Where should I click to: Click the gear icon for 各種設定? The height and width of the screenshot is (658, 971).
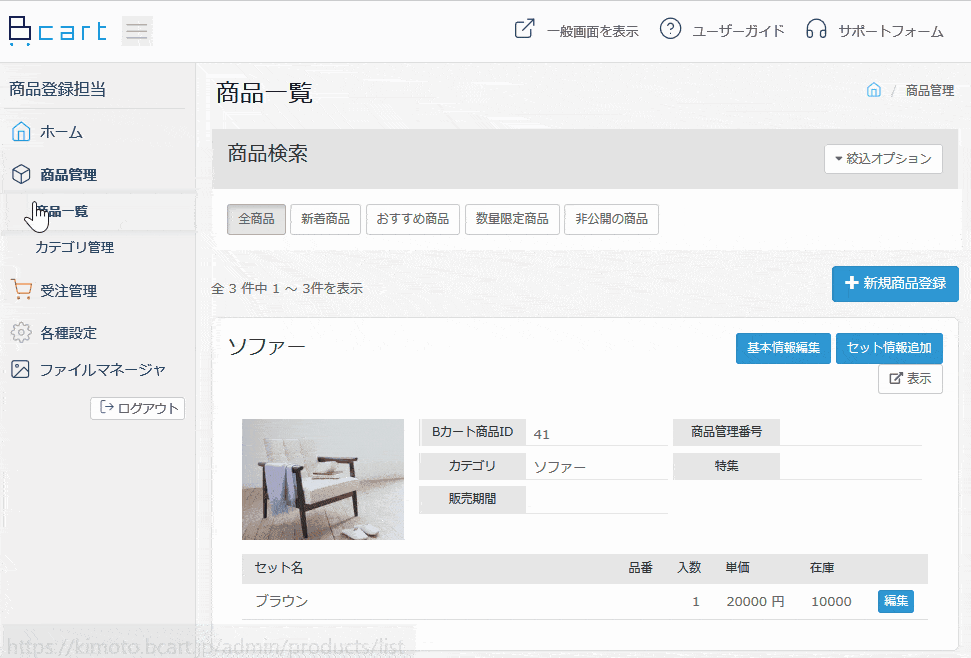(x=21, y=332)
